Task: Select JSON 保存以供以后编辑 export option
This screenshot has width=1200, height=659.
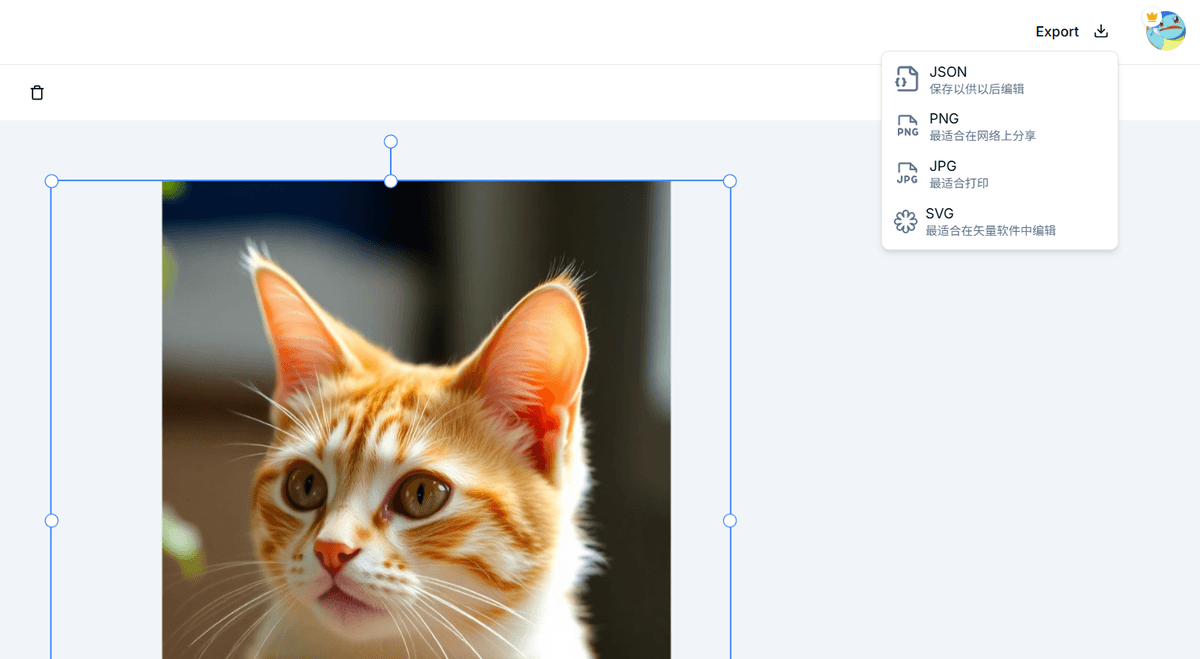Action: [x=976, y=80]
